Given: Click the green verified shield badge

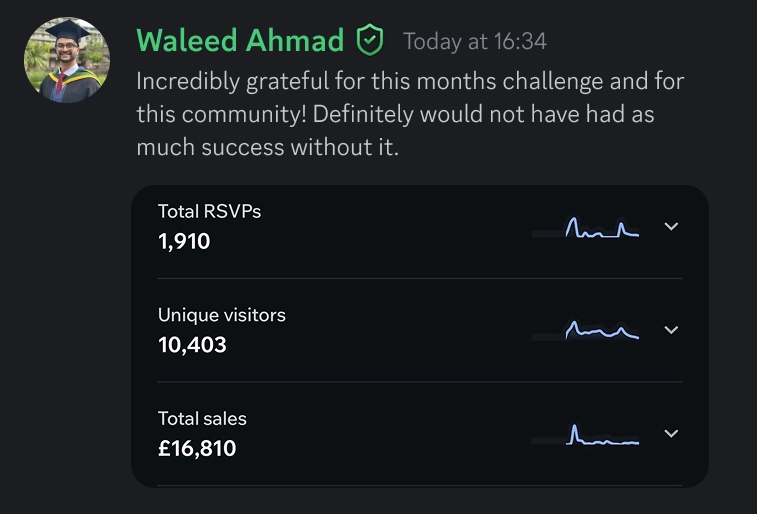Looking at the screenshot, I should [x=370, y=40].
